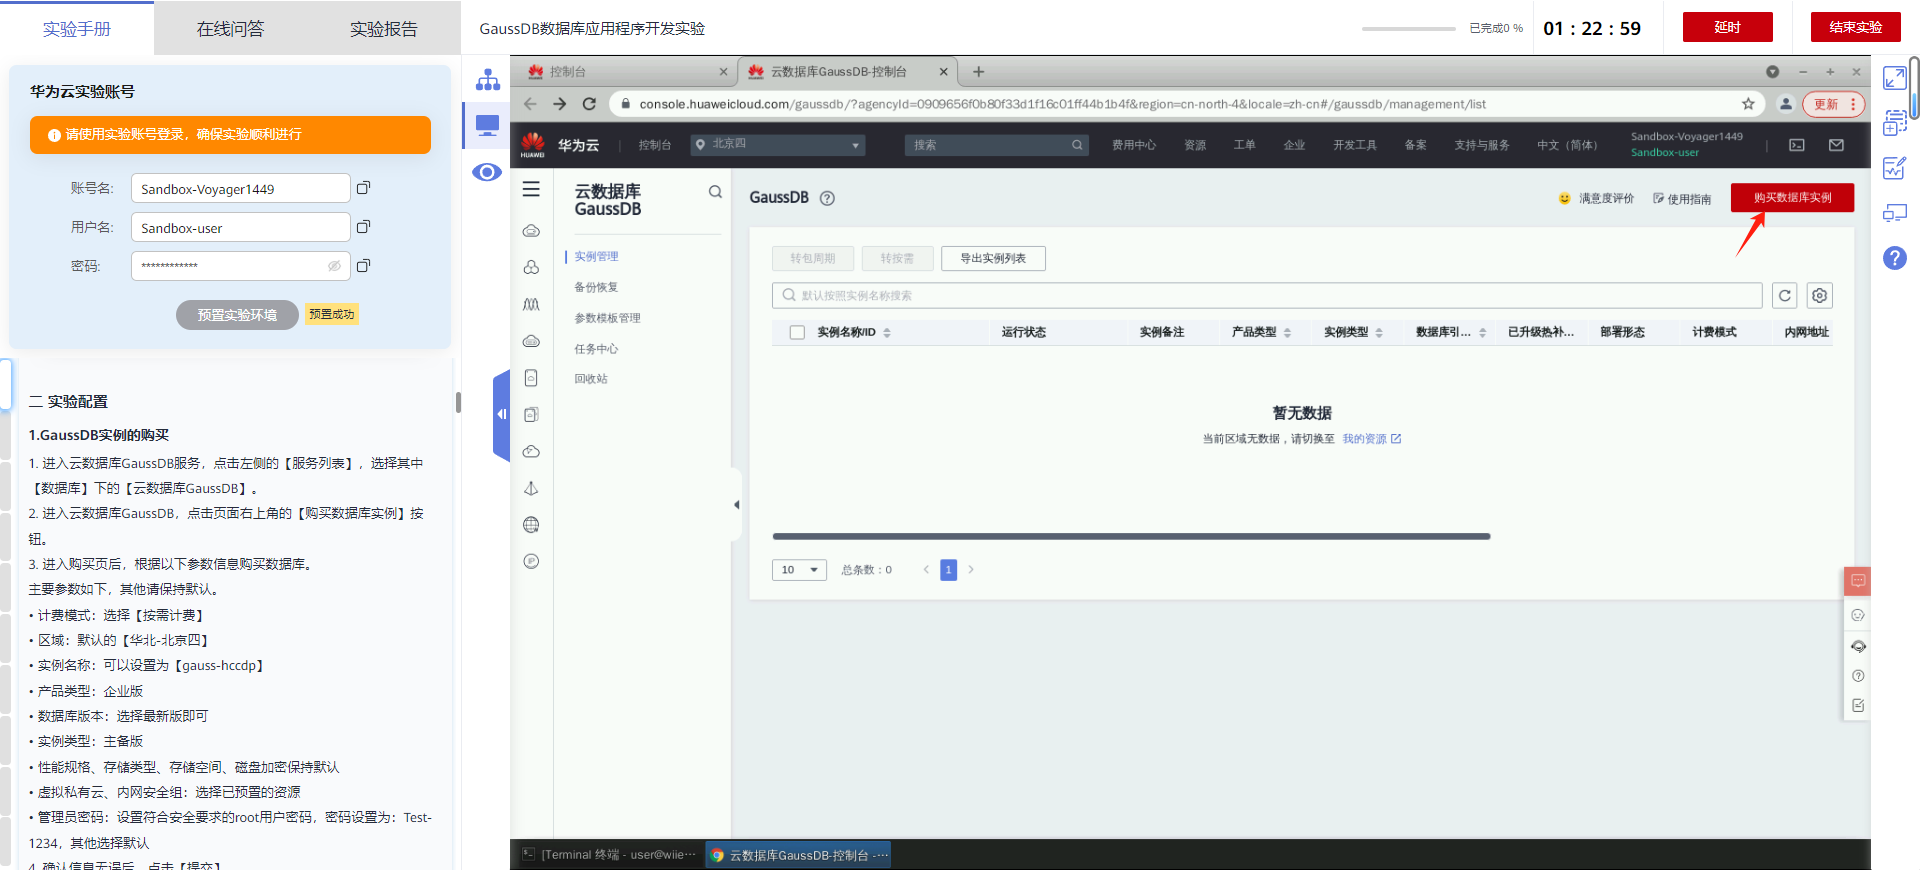Open Terminal 终端 in the taskbar
The width and height of the screenshot is (1920, 870).
tap(609, 855)
